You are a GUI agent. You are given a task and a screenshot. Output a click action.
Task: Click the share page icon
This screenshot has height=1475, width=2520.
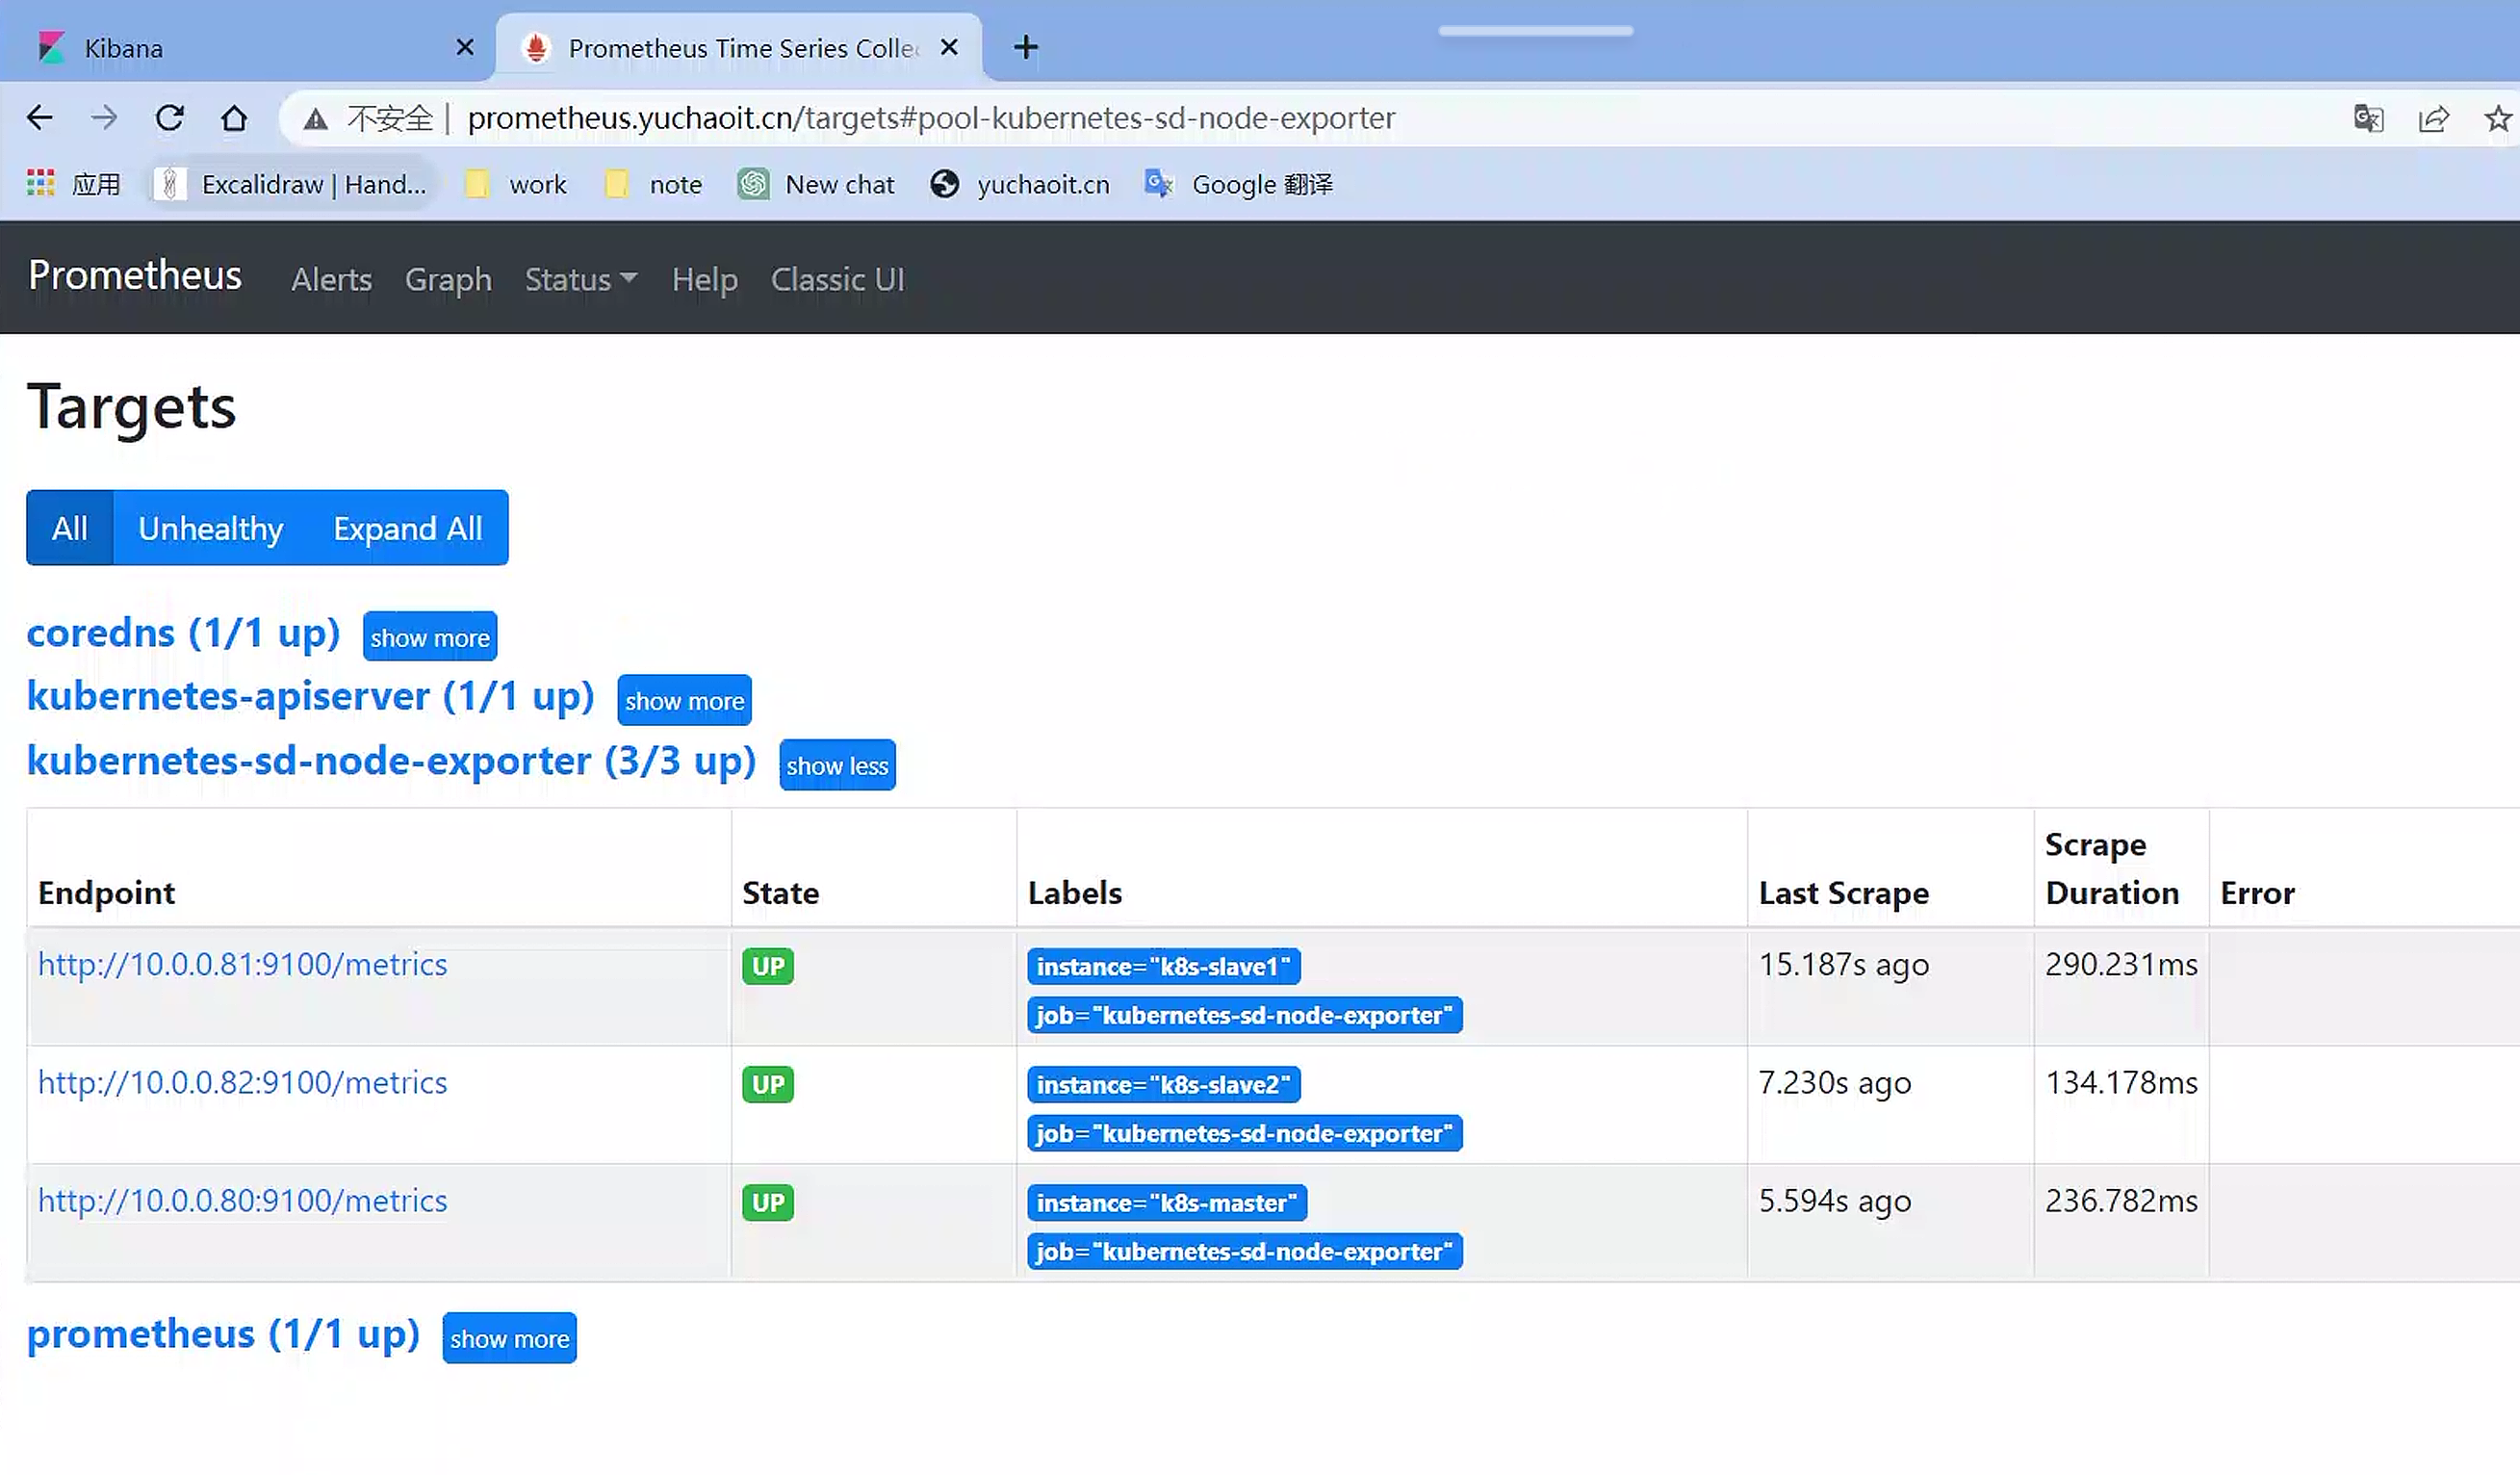(x=2433, y=118)
